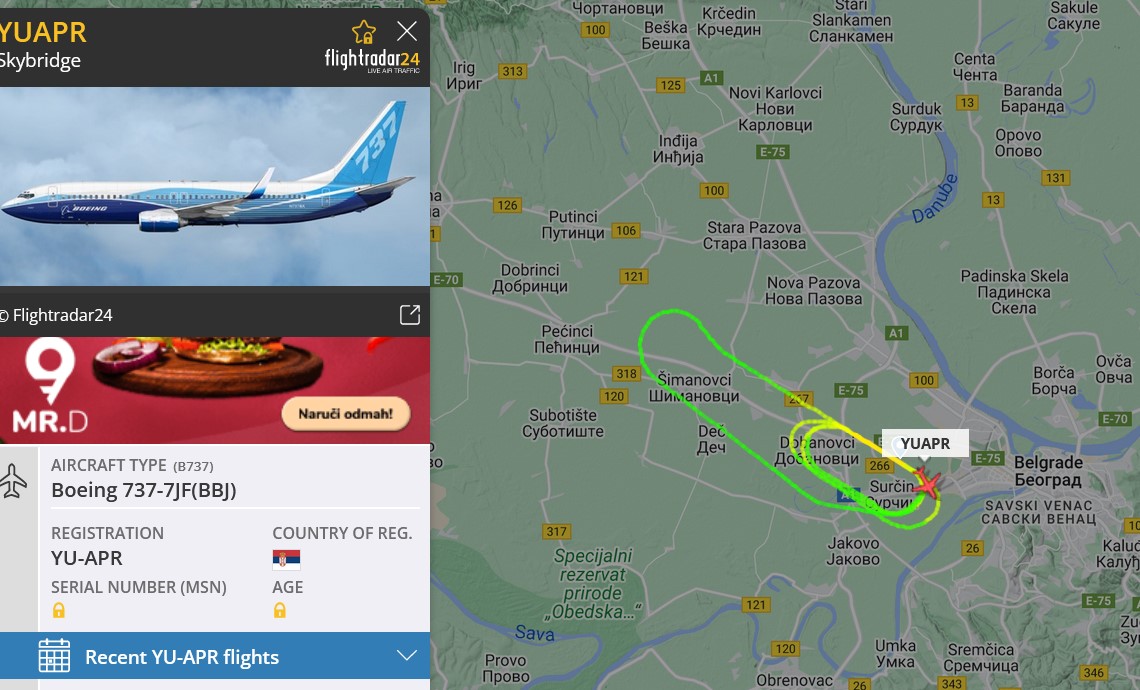Viewport: 1140px width, 690px height.
Task: Click the YUAPR callsign heading
Action: coord(44,33)
